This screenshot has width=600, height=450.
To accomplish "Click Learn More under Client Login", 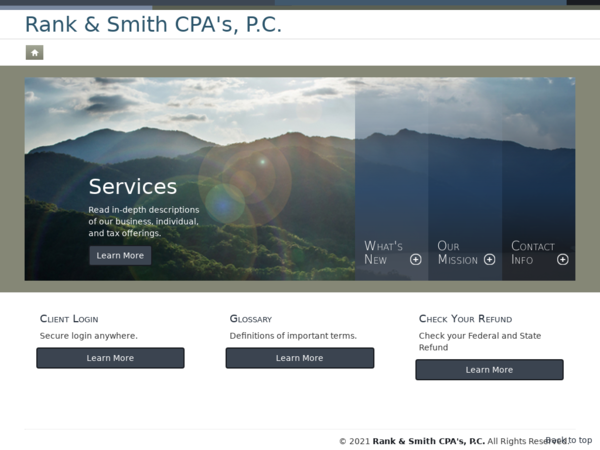I will pyautogui.click(x=110, y=358).
